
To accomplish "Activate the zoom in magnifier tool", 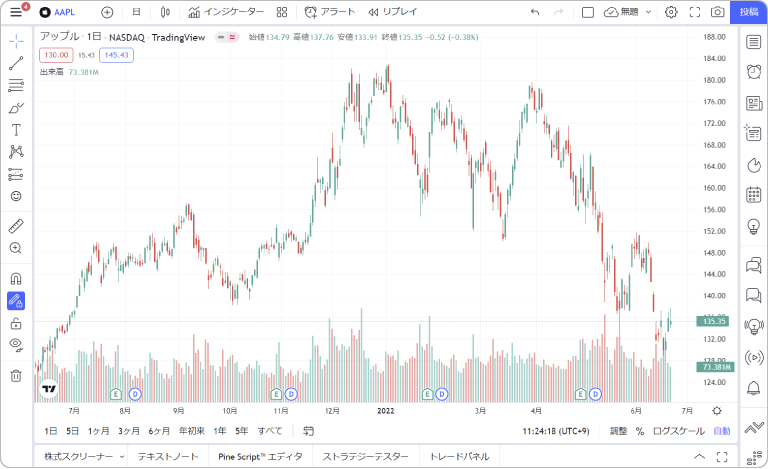I will pyautogui.click(x=16, y=248).
